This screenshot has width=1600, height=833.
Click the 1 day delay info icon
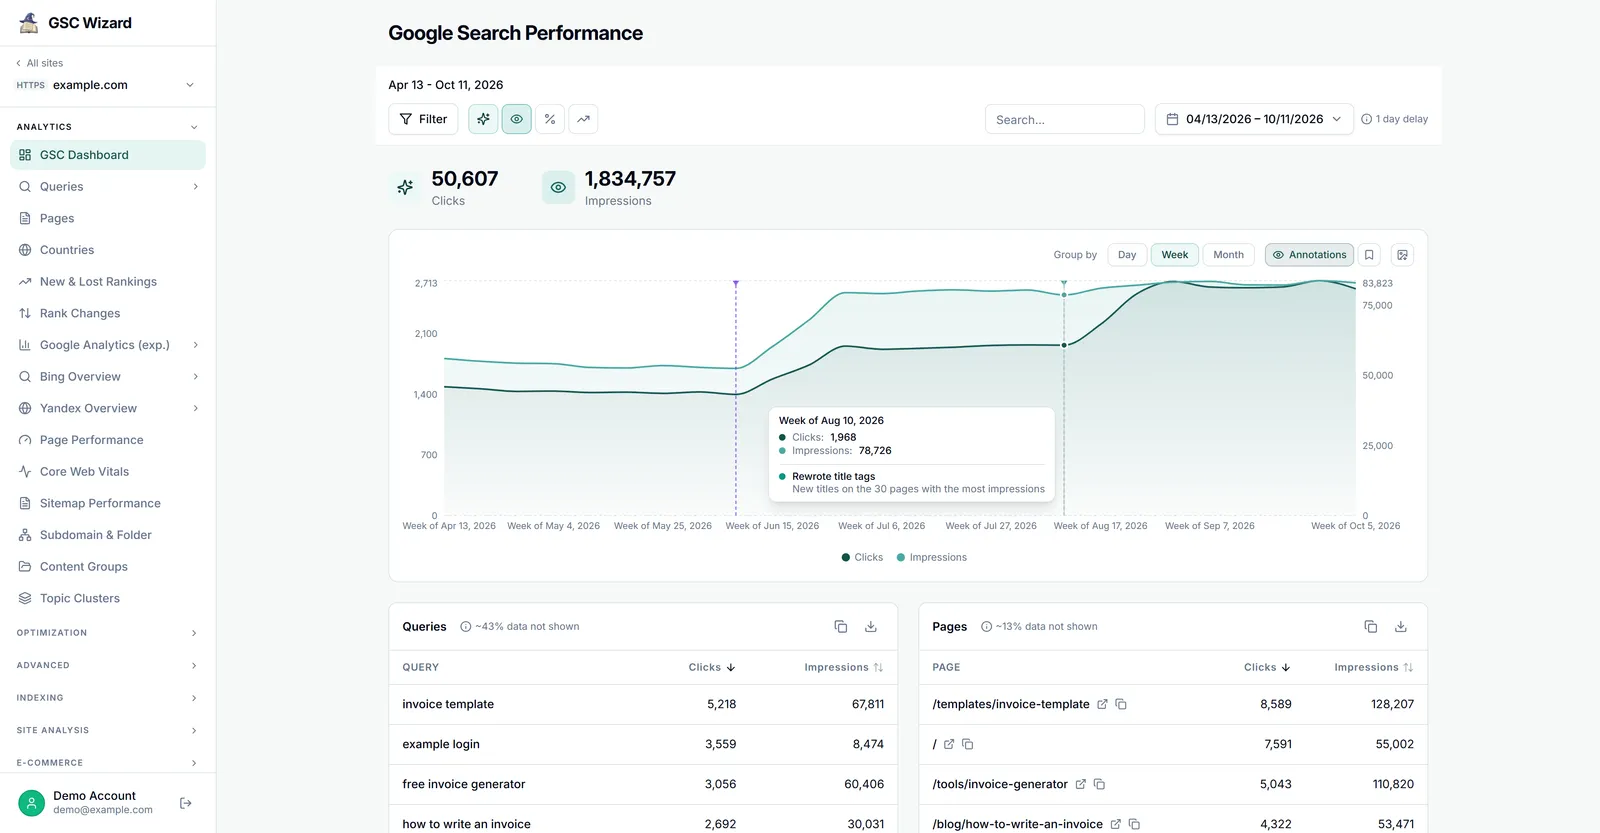tap(1366, 119)
